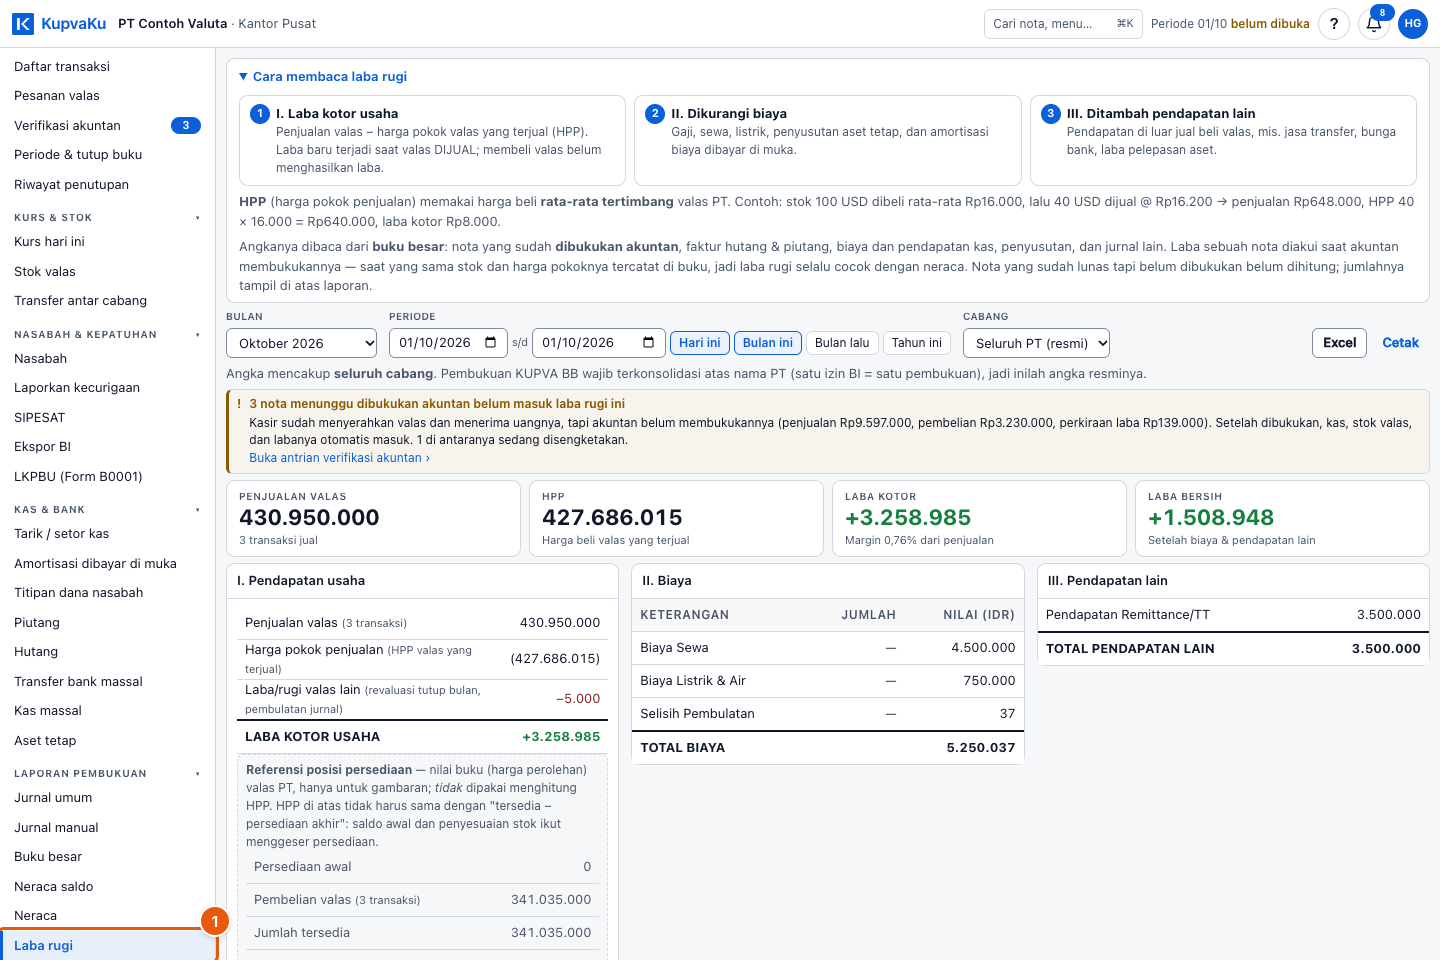The image size is (1440, 960).
Task: Open the notifications bell
Action: [x=1374, y=24]
